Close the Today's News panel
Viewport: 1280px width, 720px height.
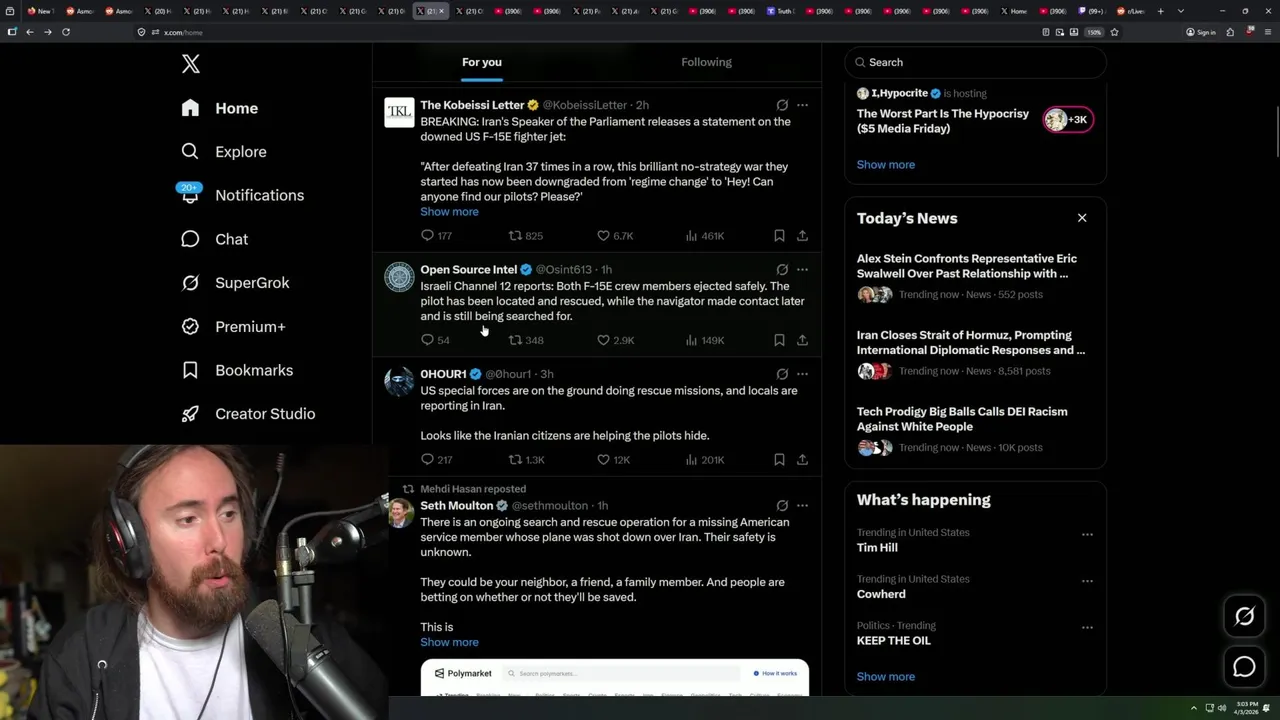click(x=1081, y=218)
